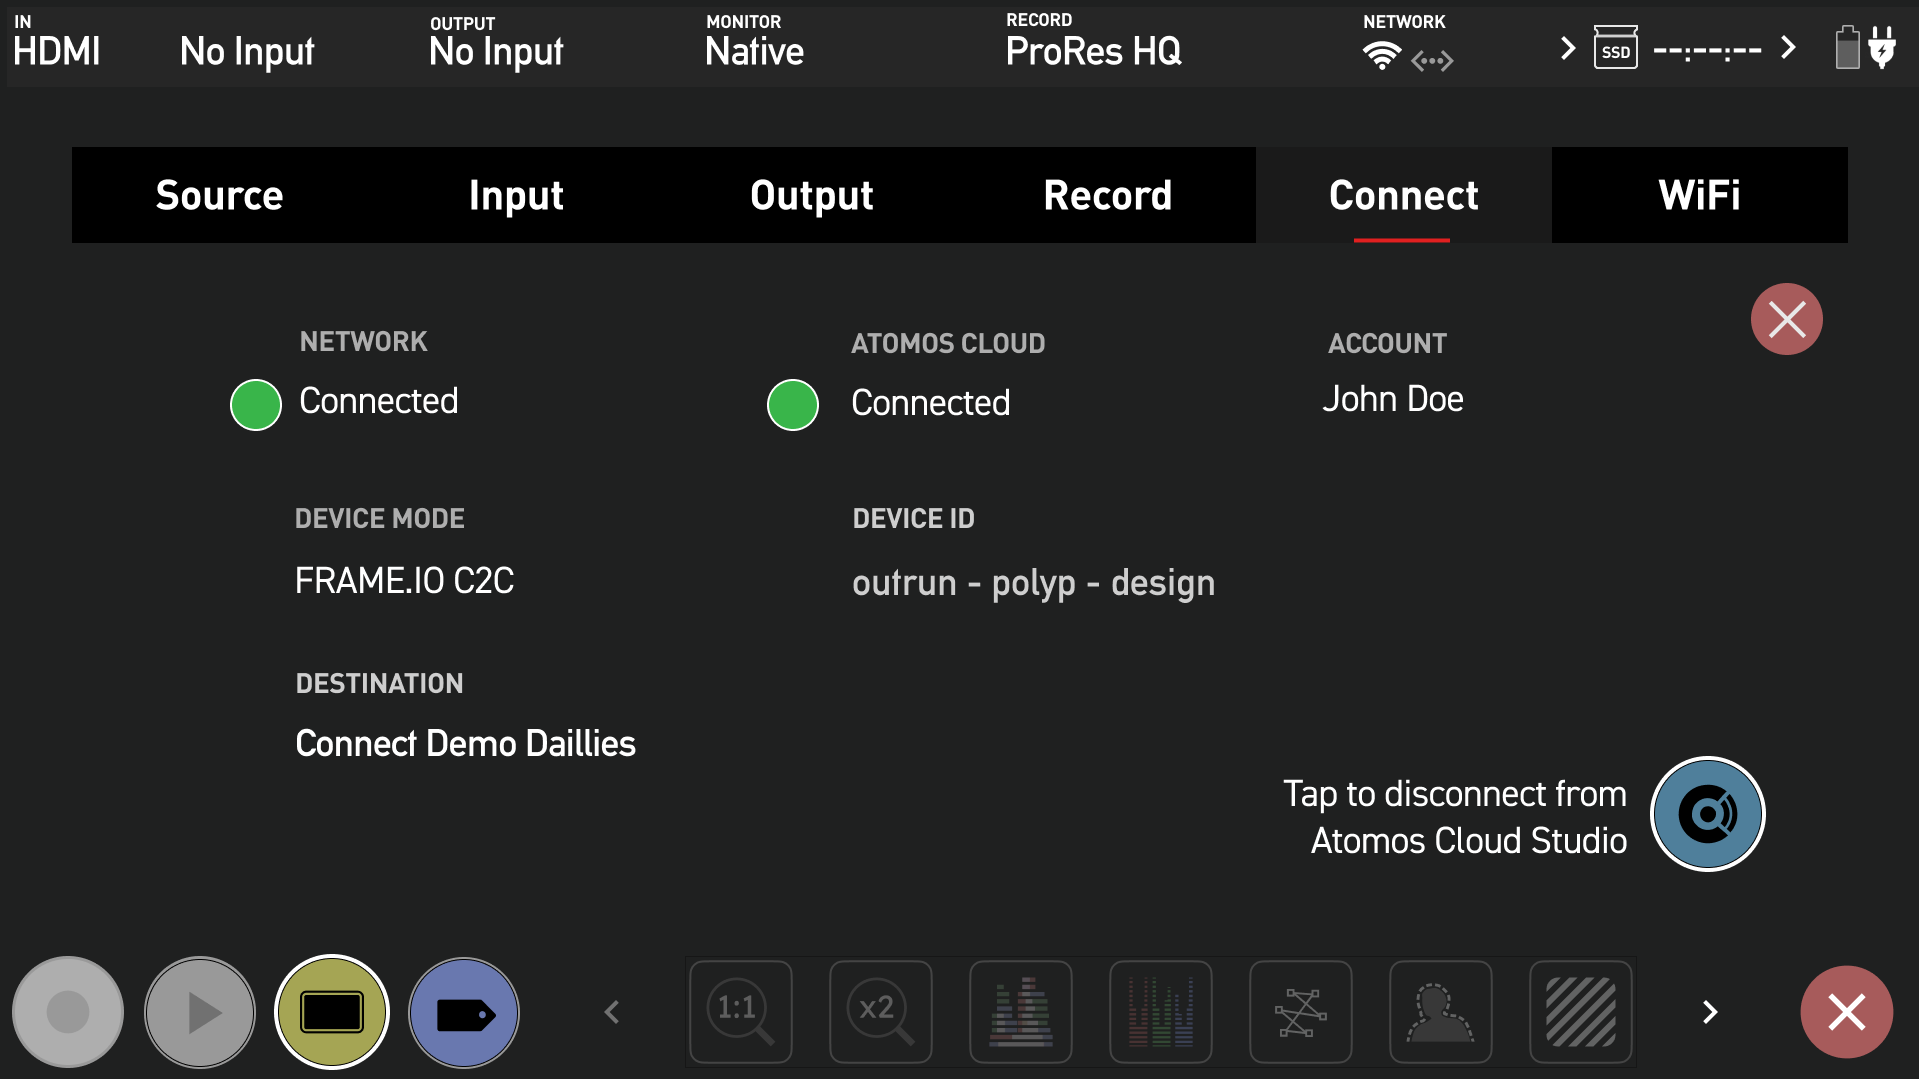Toggle the zebra stripes tool

[x=1581, y=1012]
